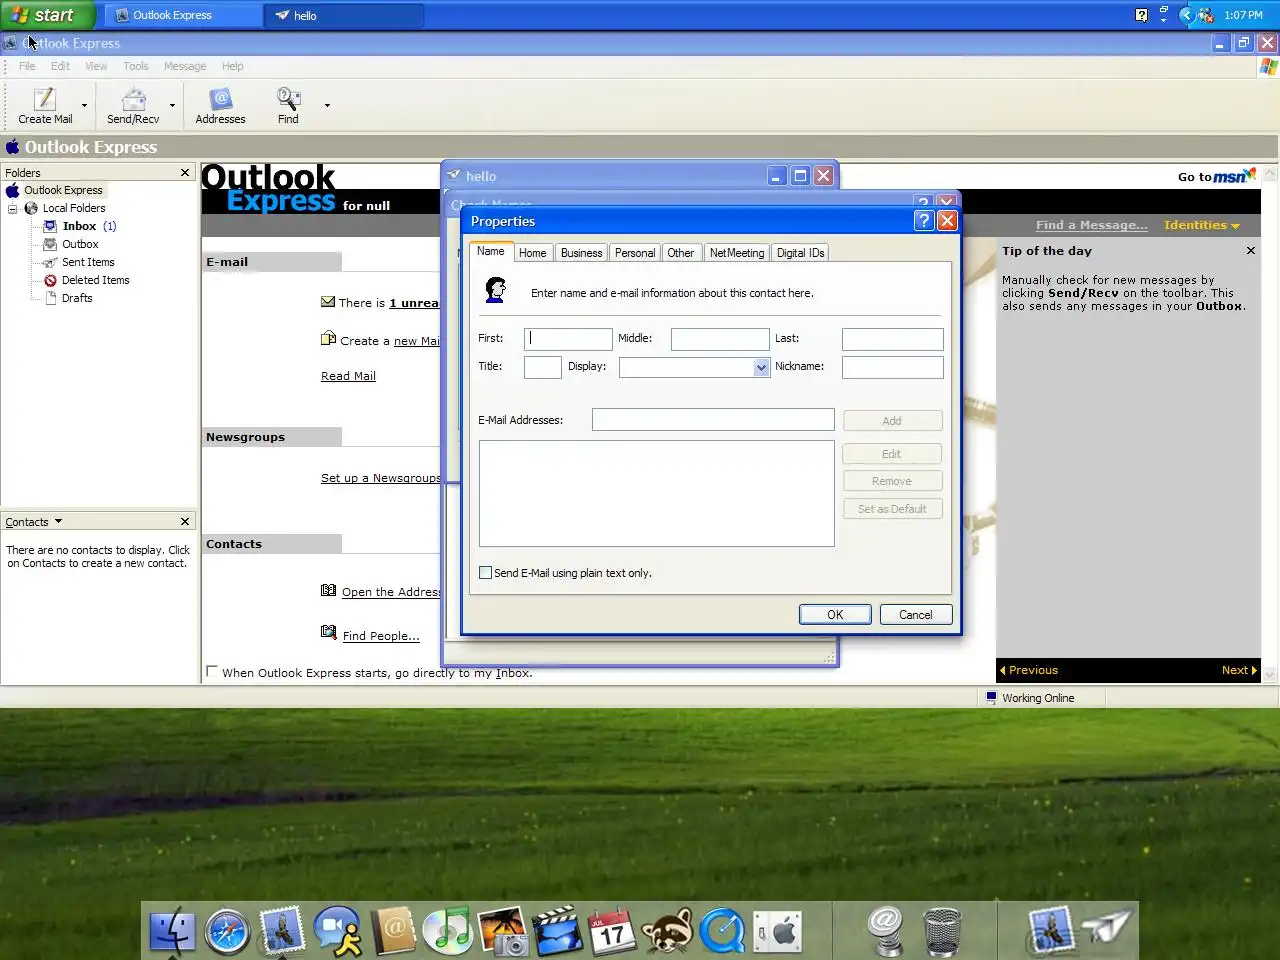1280x960 pixels.
Task: Open the Create Mail dropdown arrow
Action: [x=84, y=105]
